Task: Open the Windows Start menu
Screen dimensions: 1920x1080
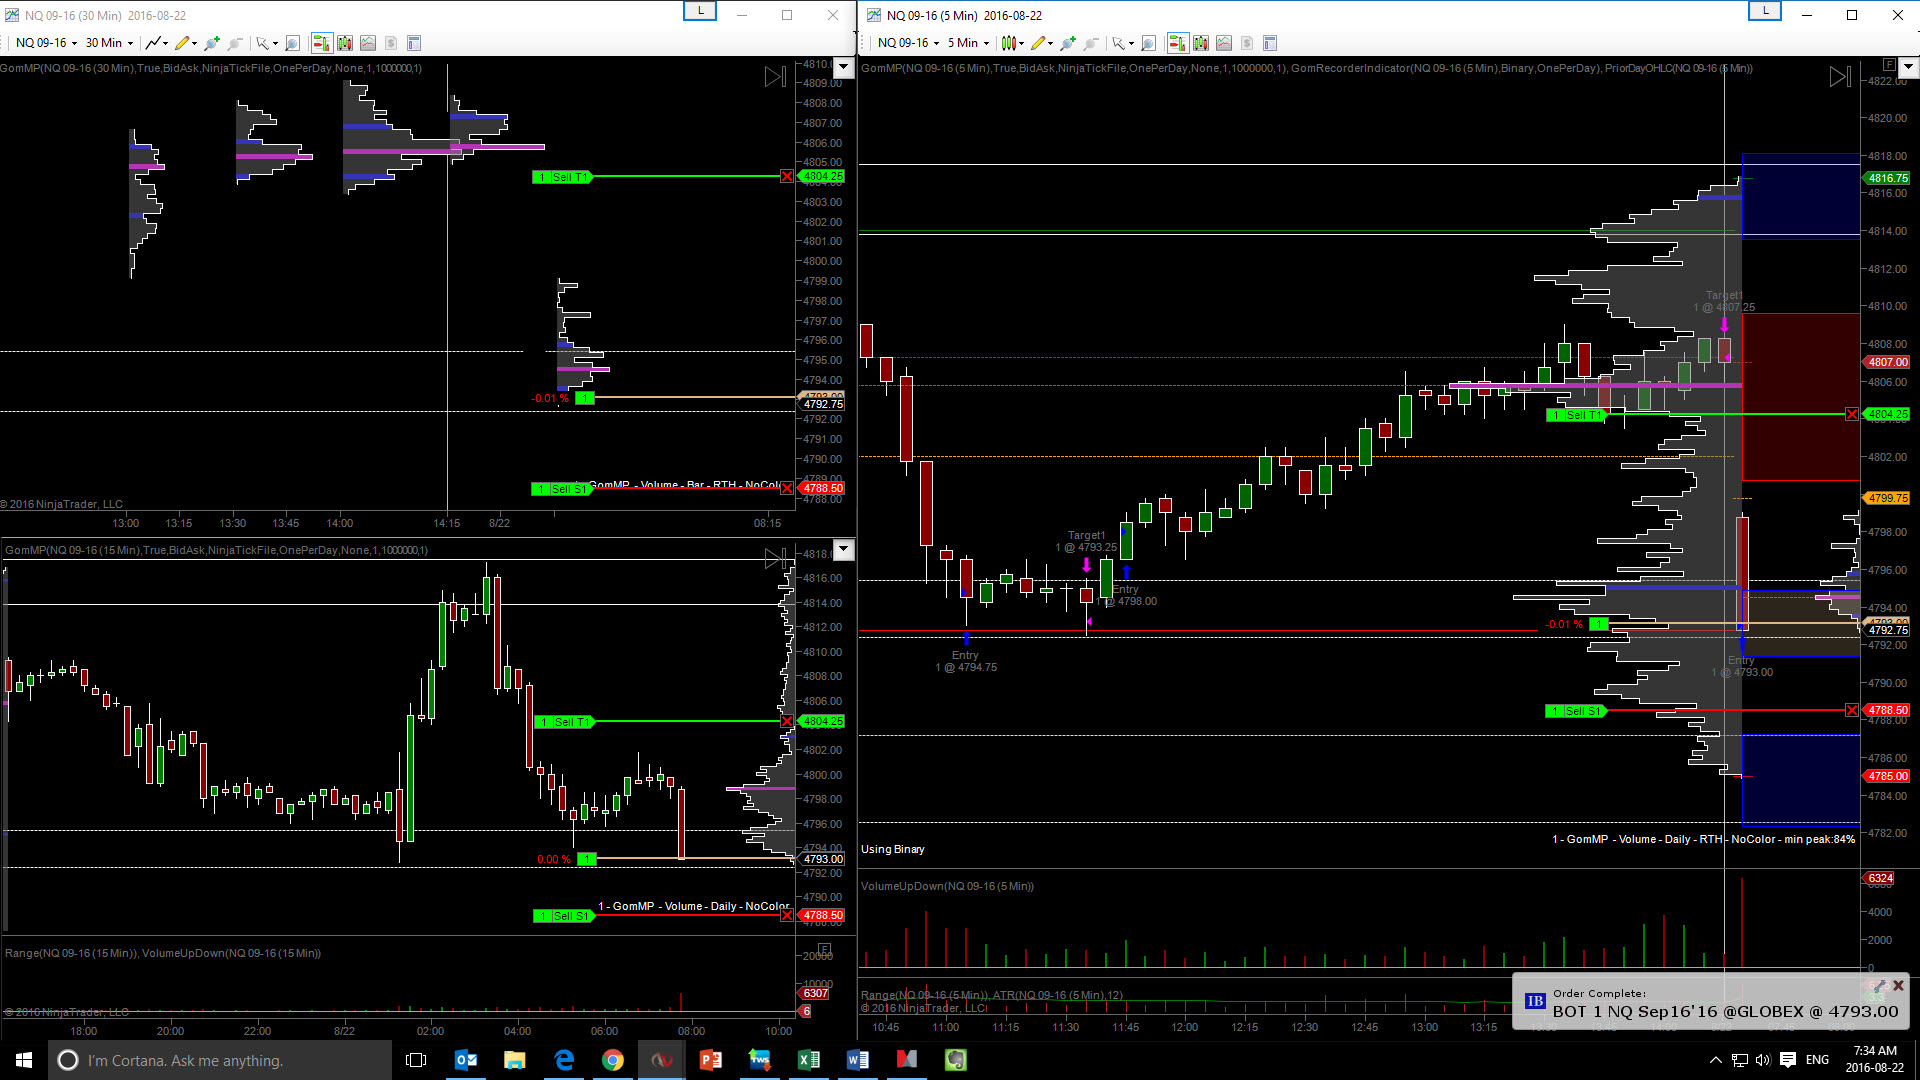Action: click(24, 1060)
